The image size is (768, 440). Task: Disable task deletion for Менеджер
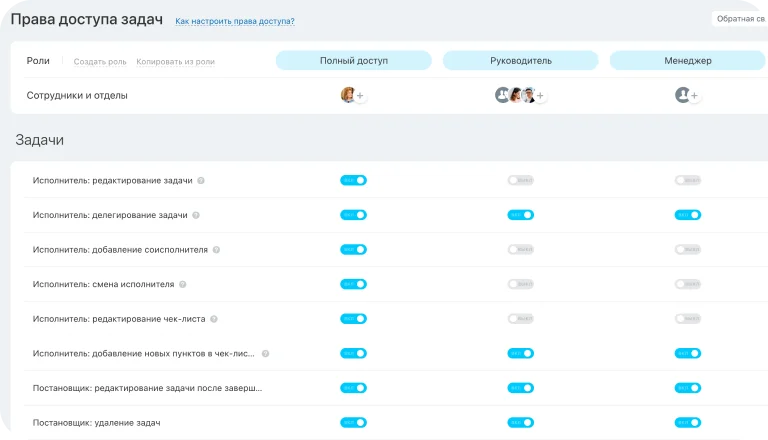tap(688, 422)
